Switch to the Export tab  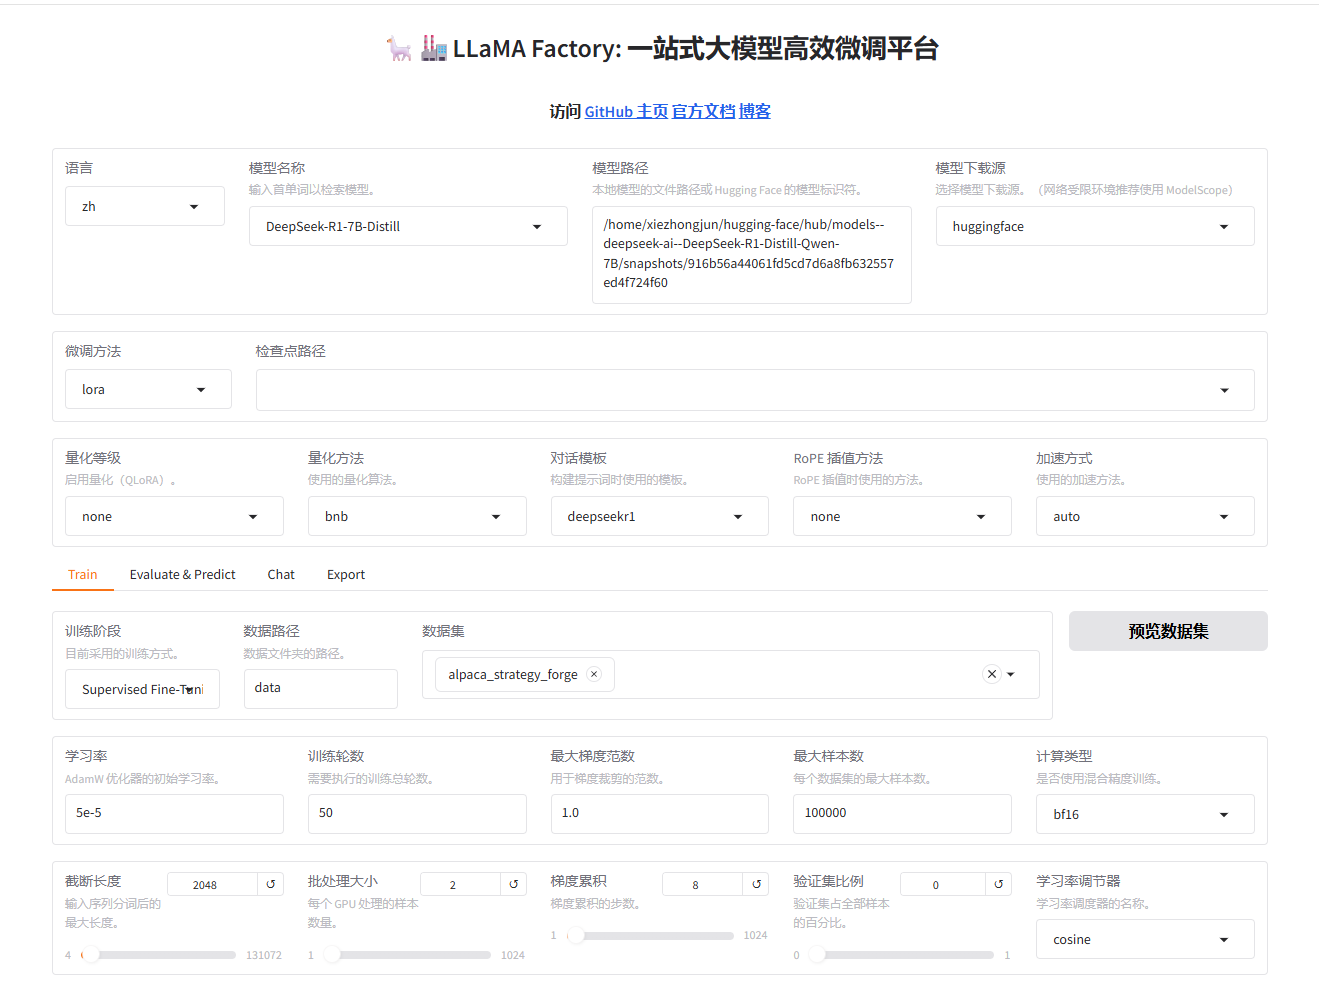[346, 574]
